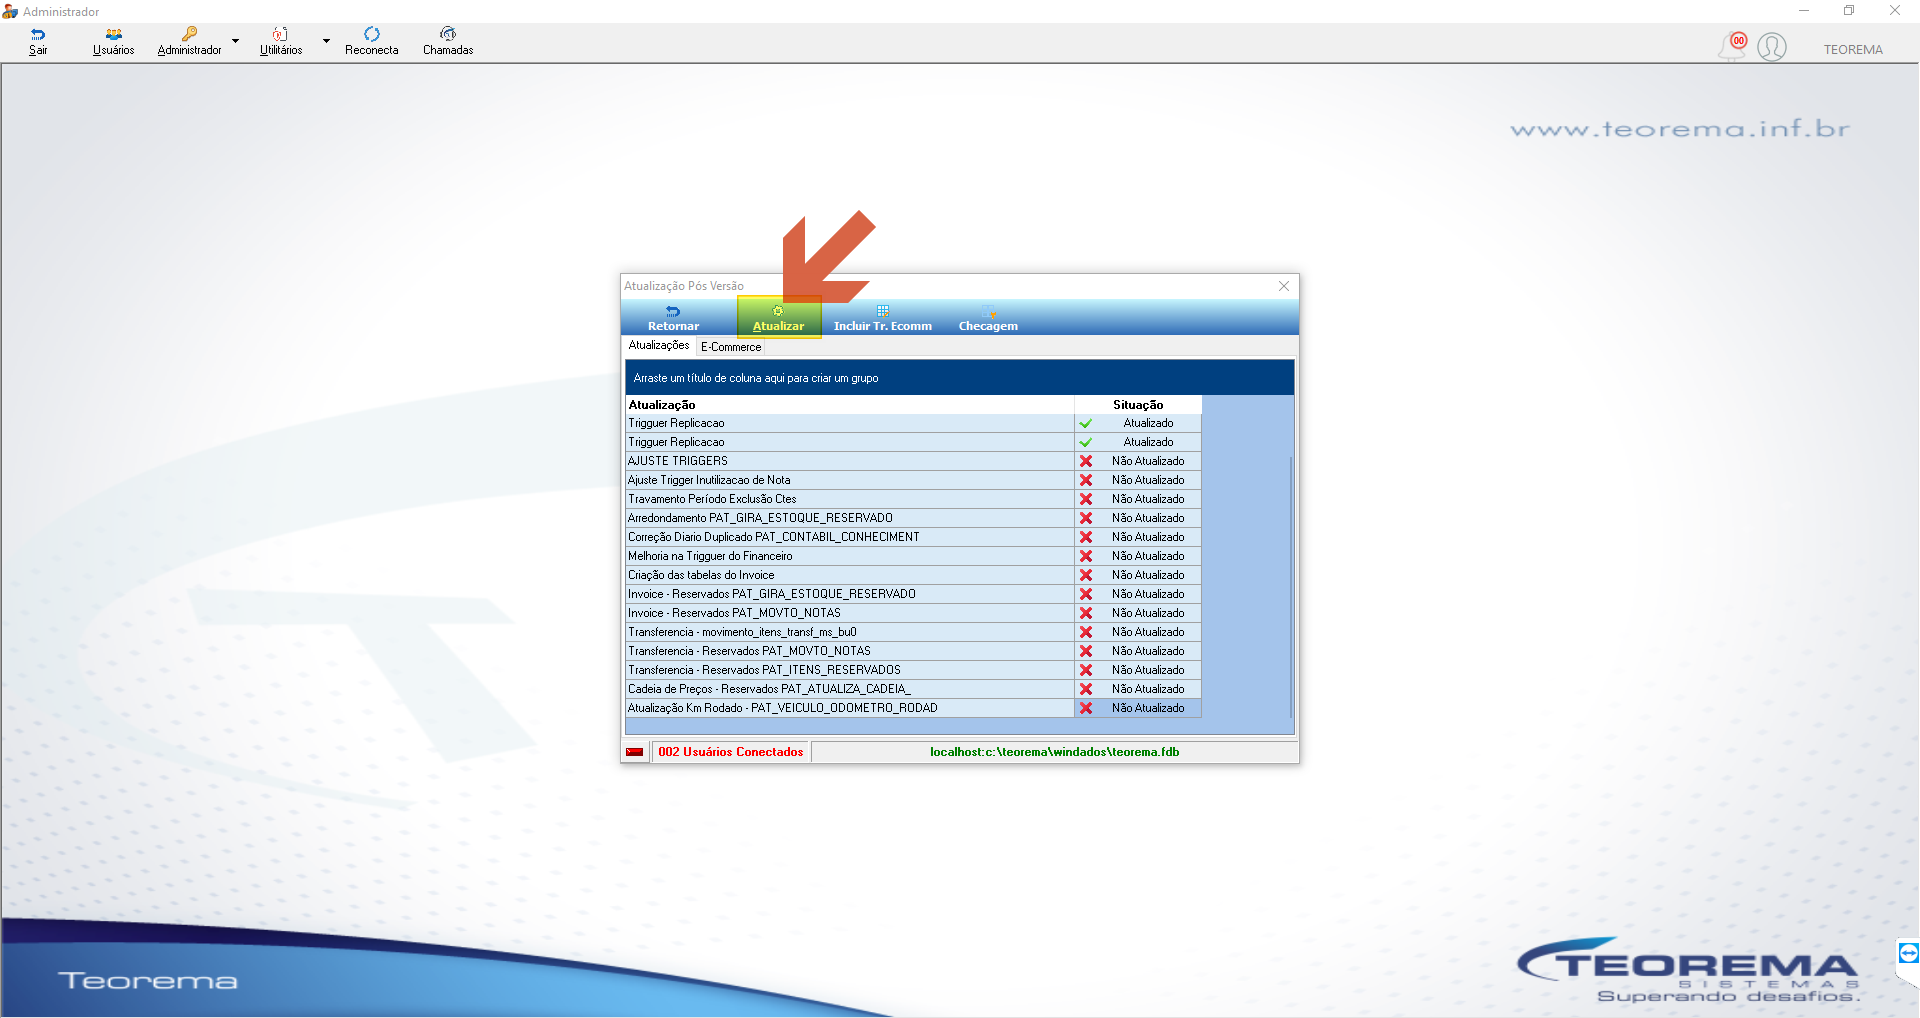Switch to the E-Commerce tab

point(731,347)
